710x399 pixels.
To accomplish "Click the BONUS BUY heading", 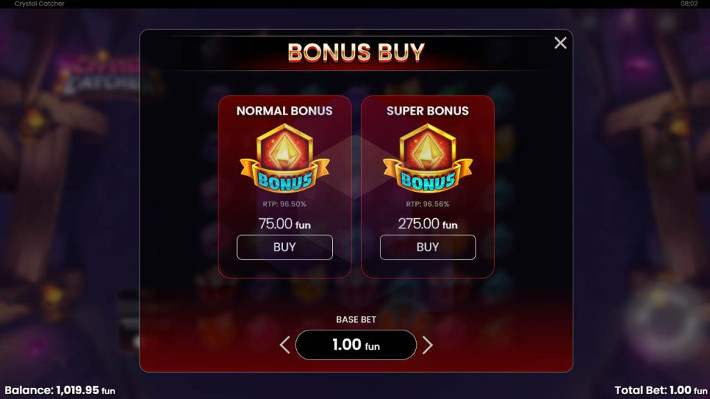I will [356, 53].
